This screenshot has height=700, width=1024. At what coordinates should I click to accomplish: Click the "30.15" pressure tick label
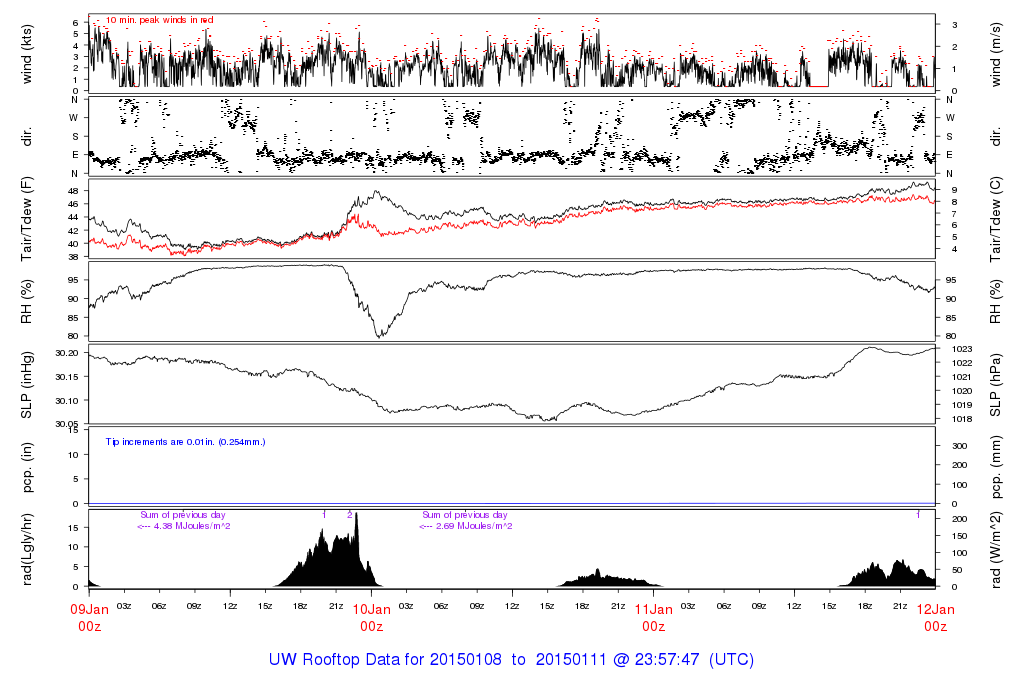[67, 377]
